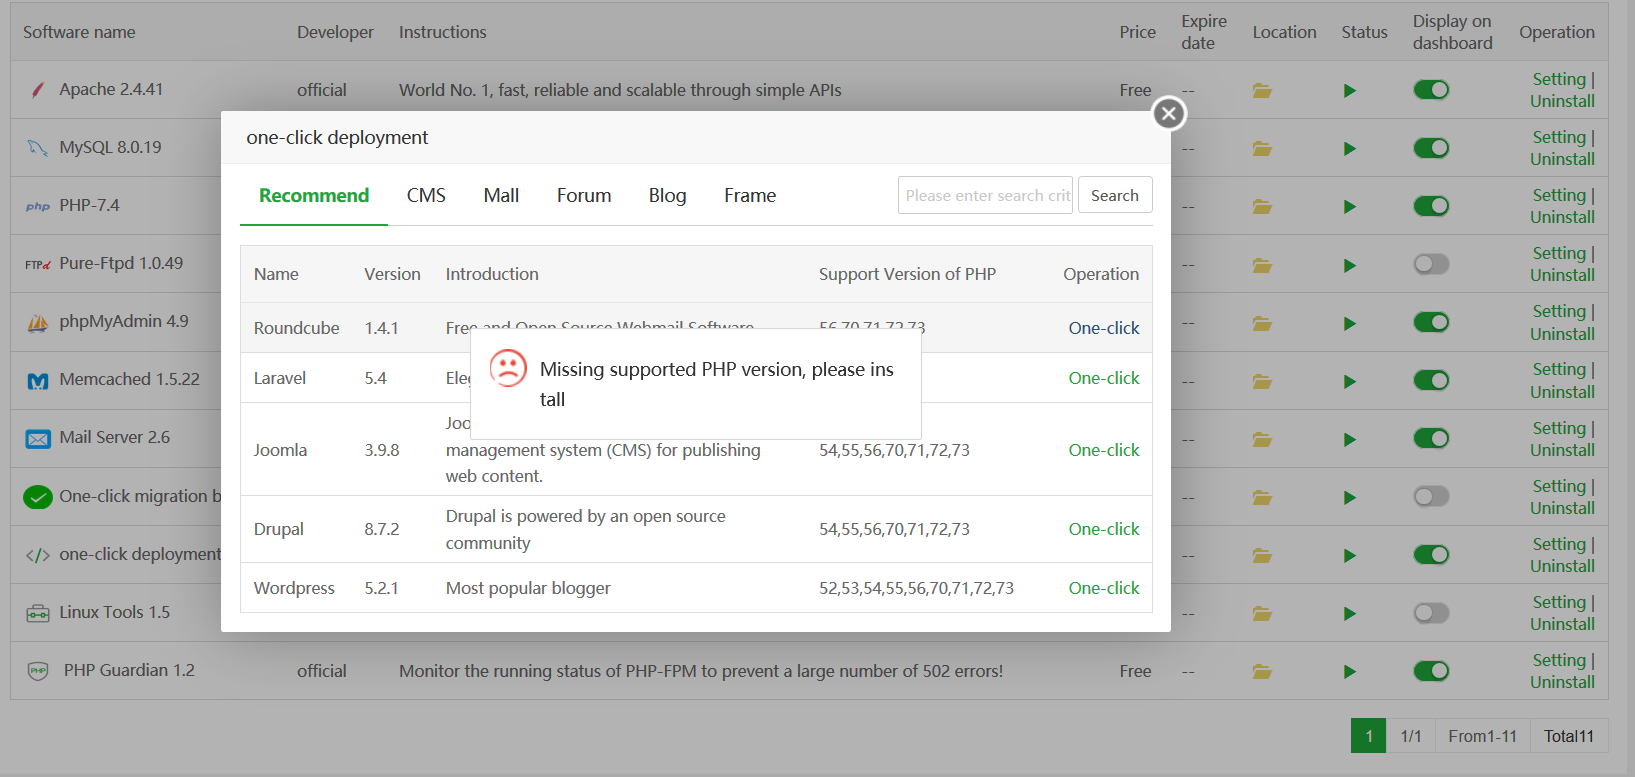Enable dashboard display for Pure-Ftpd 1.0.49
This screenshot has height=777, width=1635.
click(x=1431, y=264)
